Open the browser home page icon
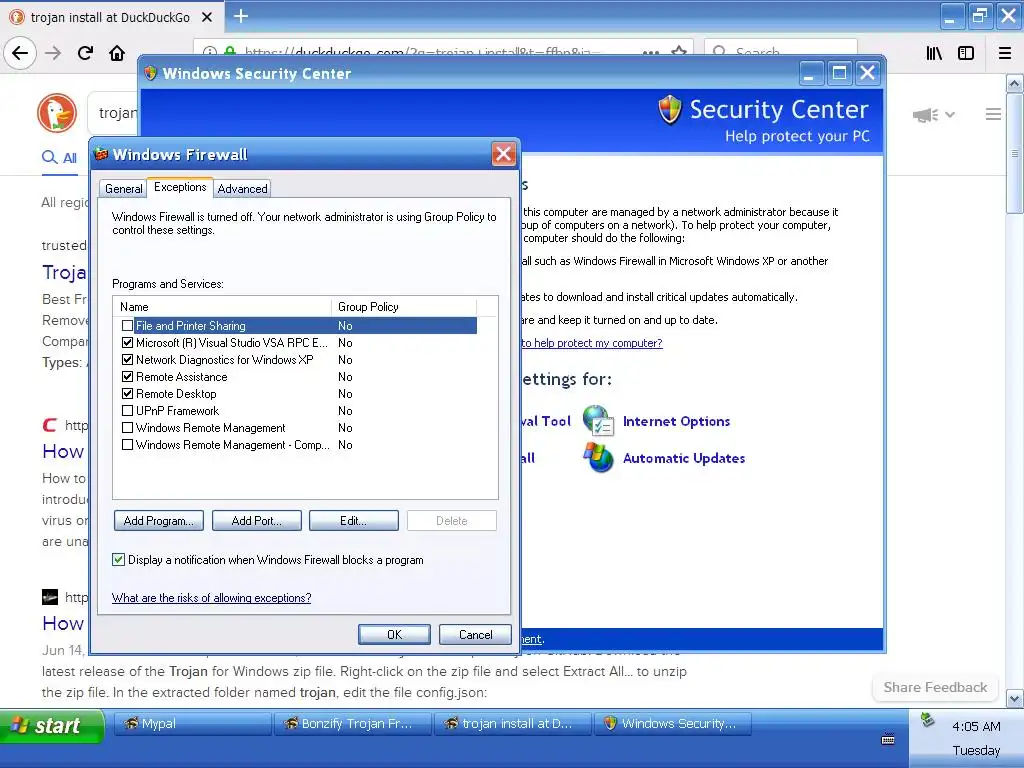The height and width of the screenshot is (768, 1024). point(117,53)
